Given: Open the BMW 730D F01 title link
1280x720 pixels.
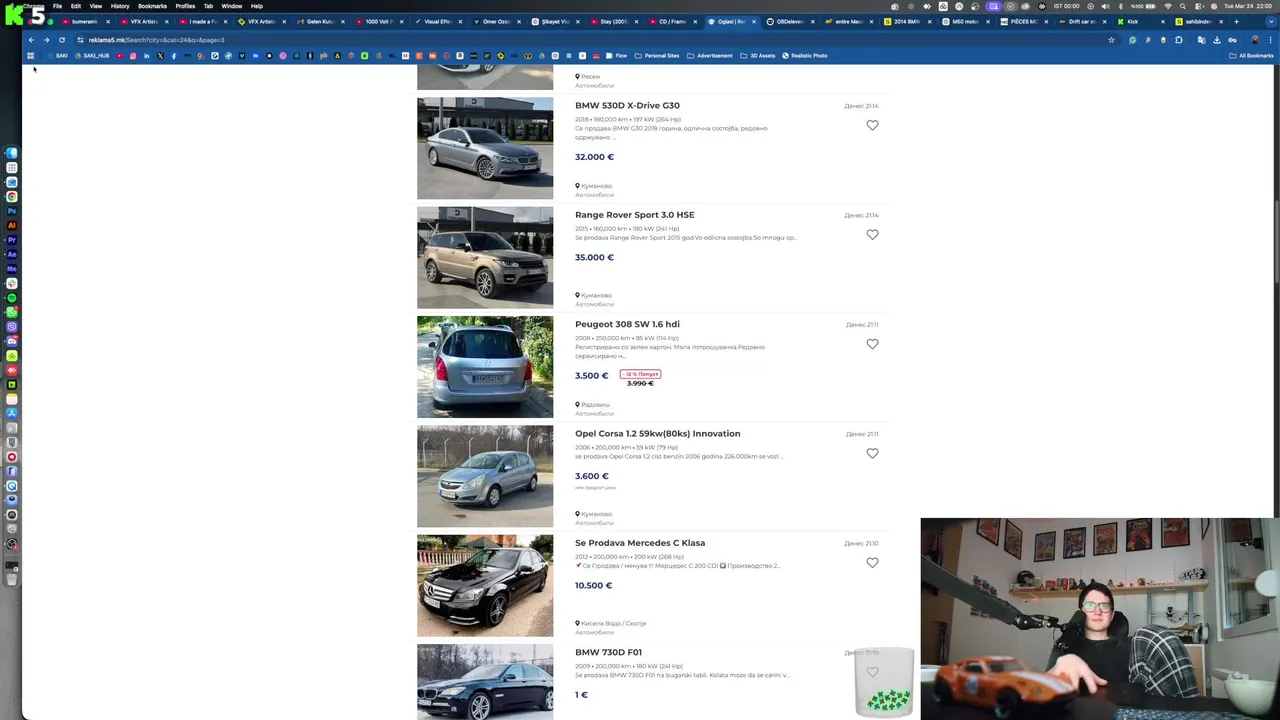Looking at the screenshot, I should pos(608,652).
